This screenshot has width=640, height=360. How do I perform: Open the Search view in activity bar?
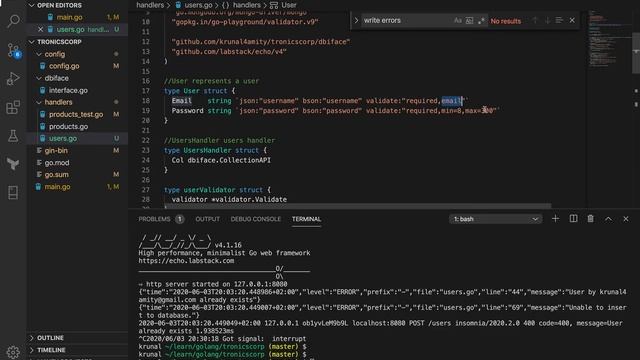tap(13, 20)
